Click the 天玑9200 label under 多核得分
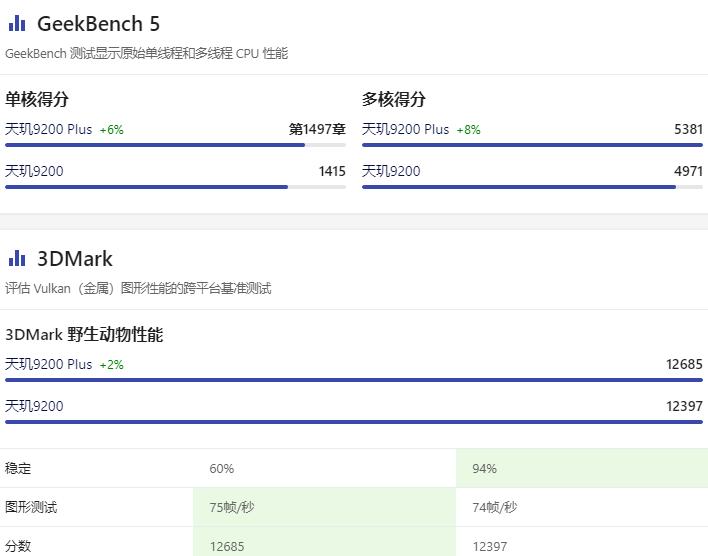The image size is (708, 556). tap(391, 171)
